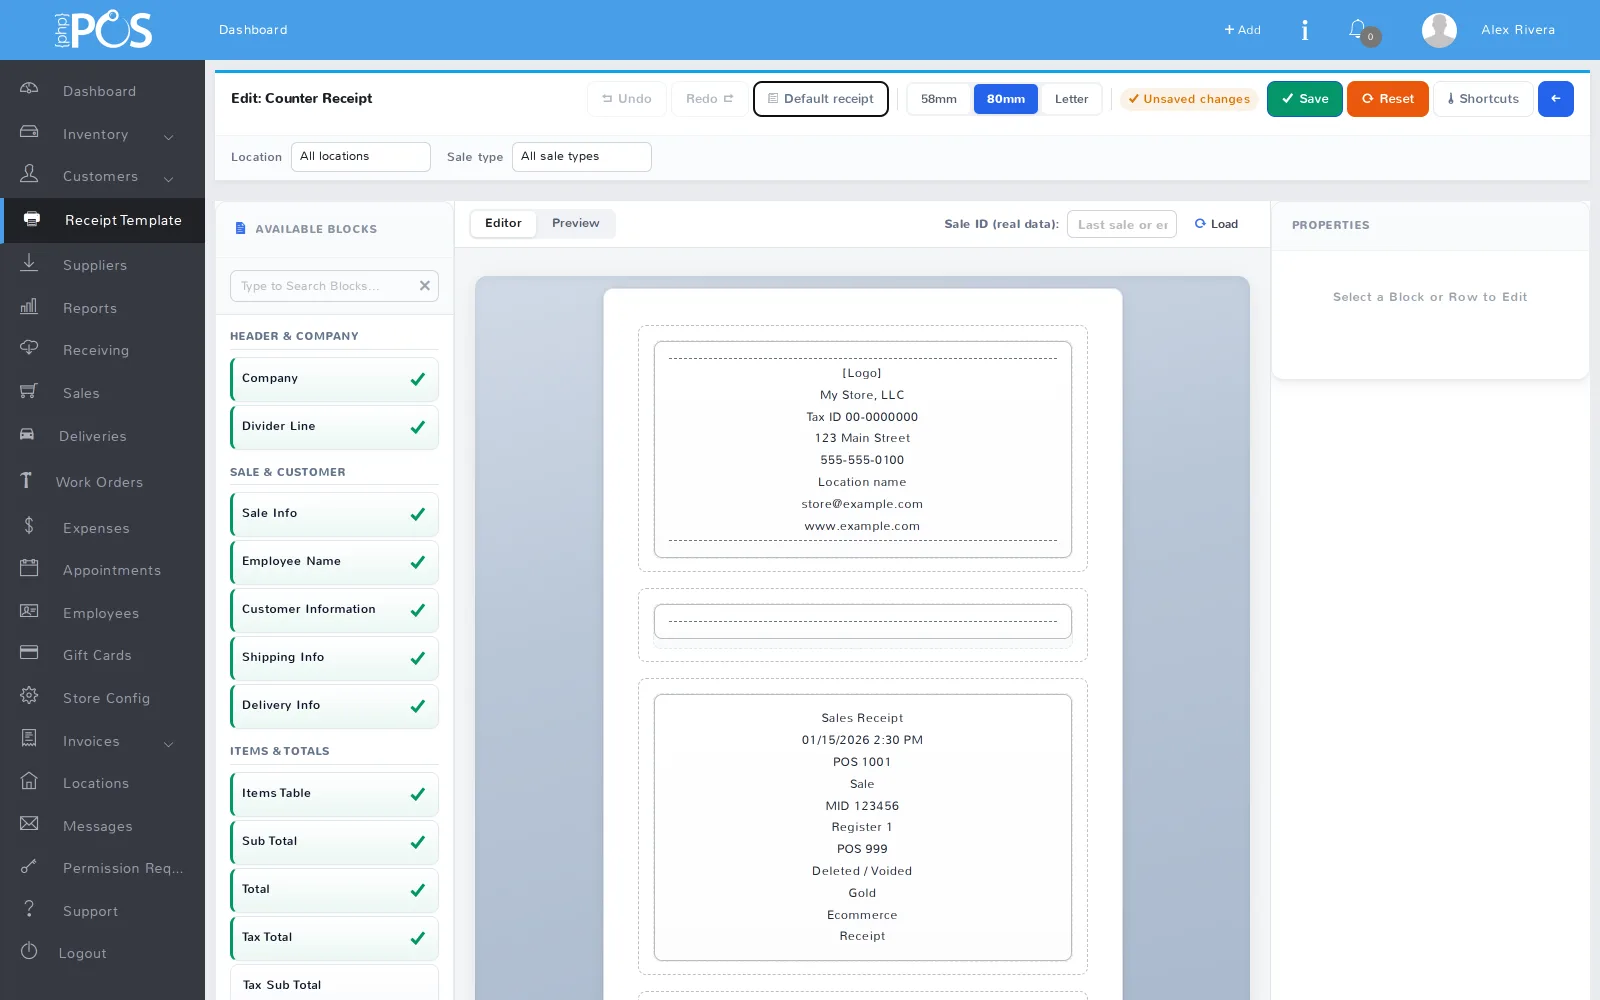Click the blue back arrow button
1600x1000 pixels.
pos(1555,99)
